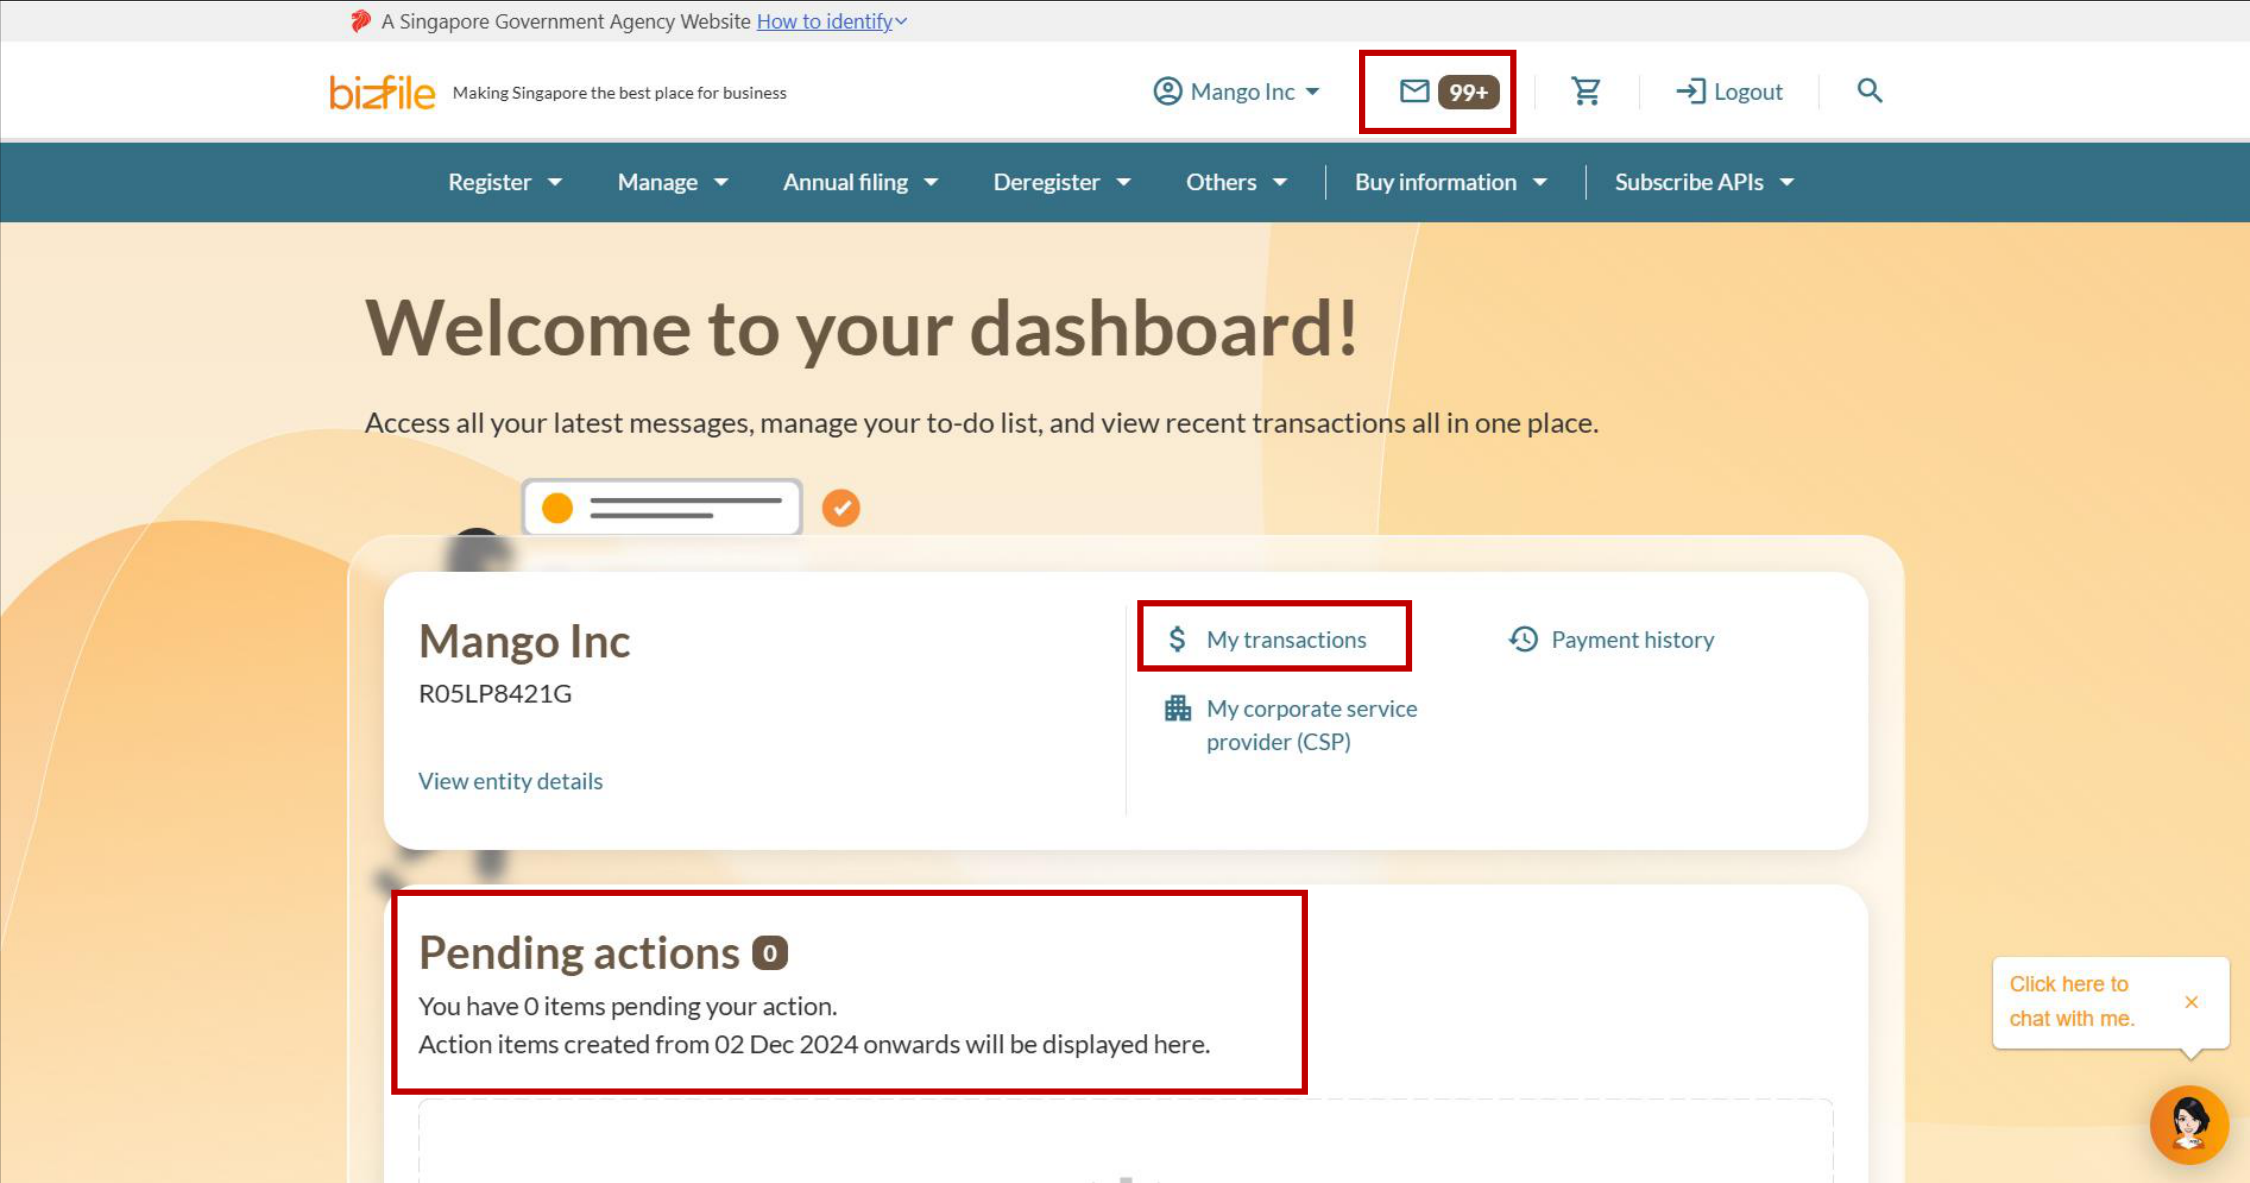Click the building icon for corporate service provider

click(1177, 708)
